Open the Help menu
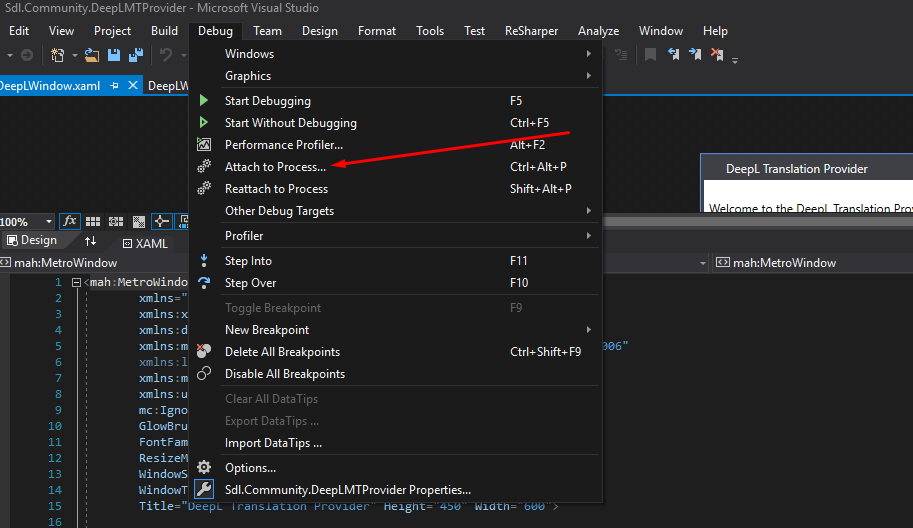The width and height of the screenshot is (913, 528). (x=715, y=31)
